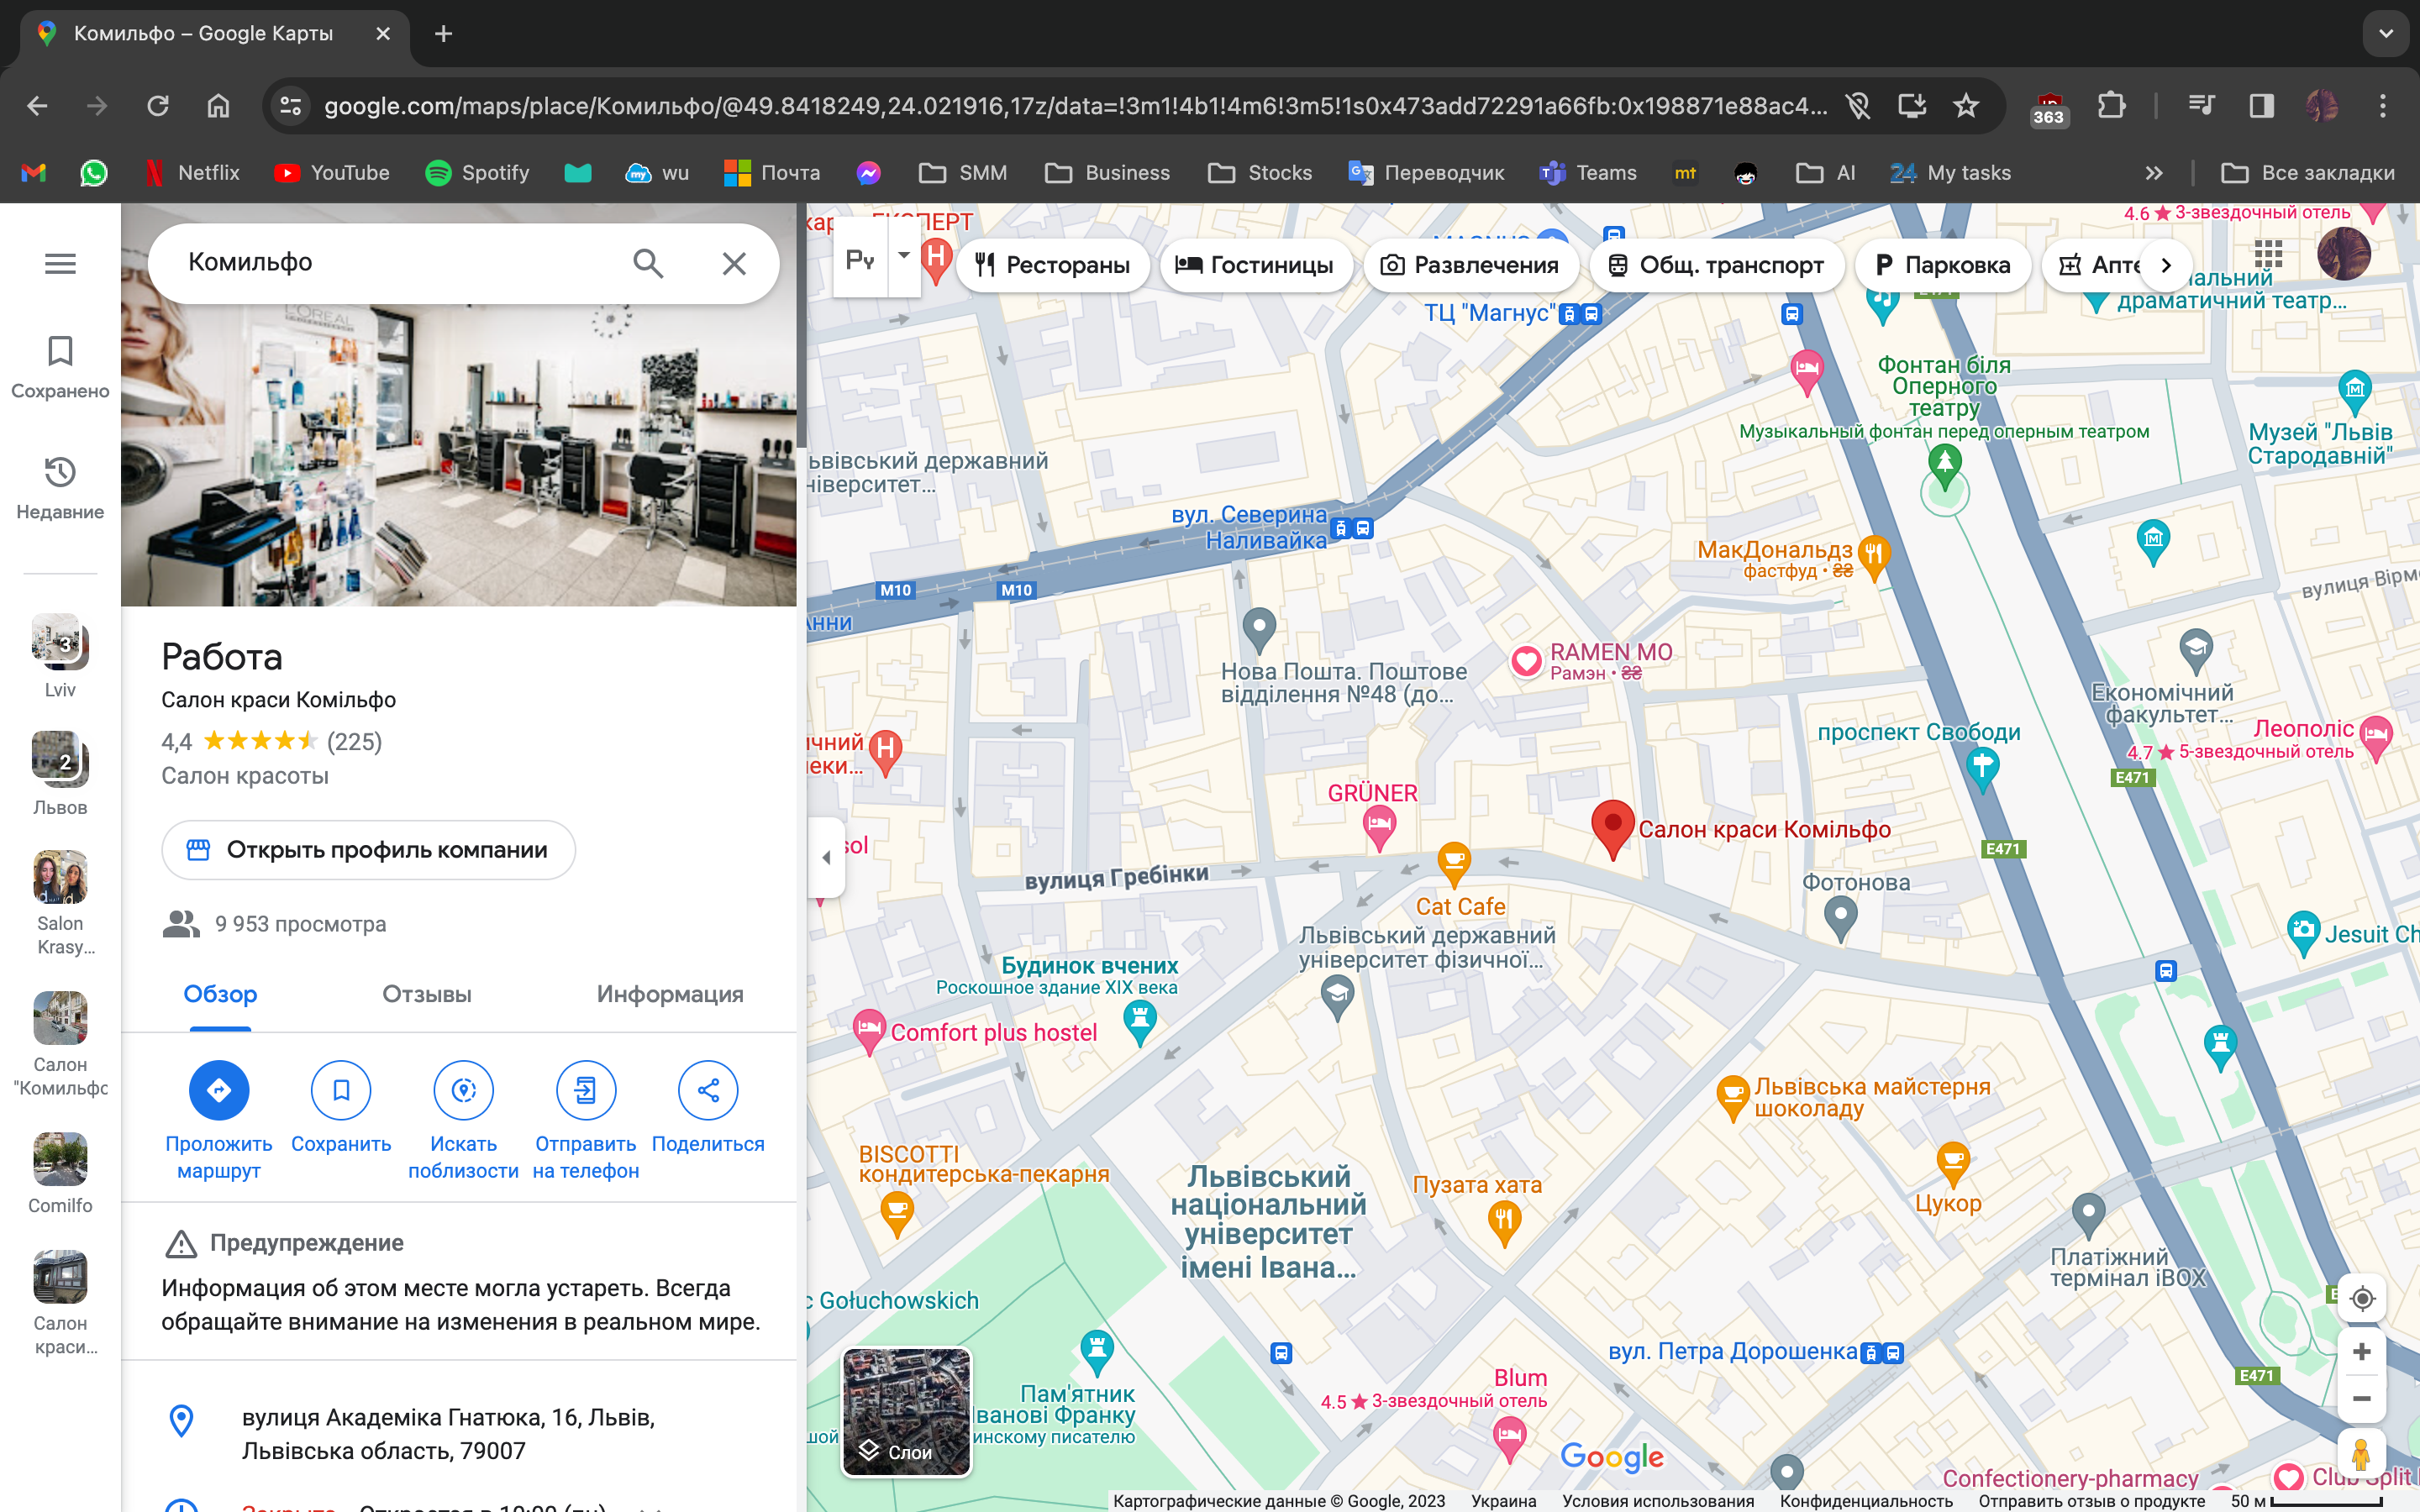This screenshot has width=2420, height=1512.
Task: Click Открыть профиль компании button
Action: click(x=368, y=850)
